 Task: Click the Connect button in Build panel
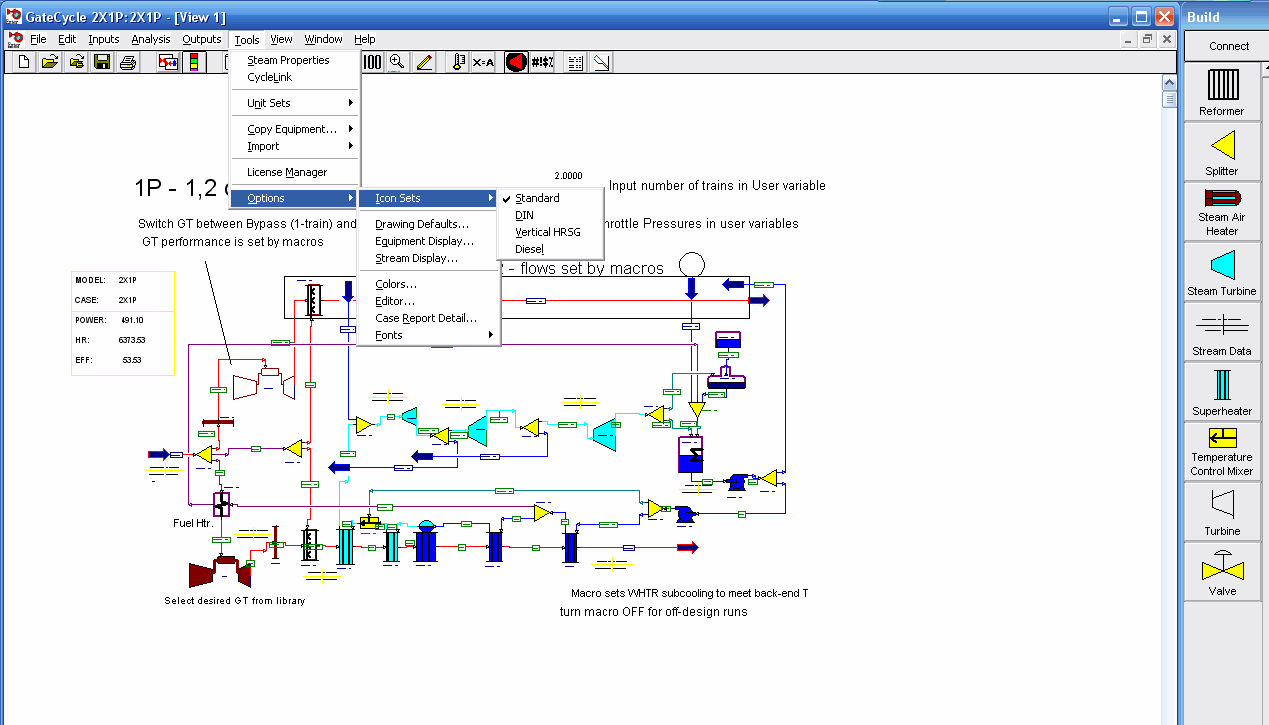coord(1228,46)
